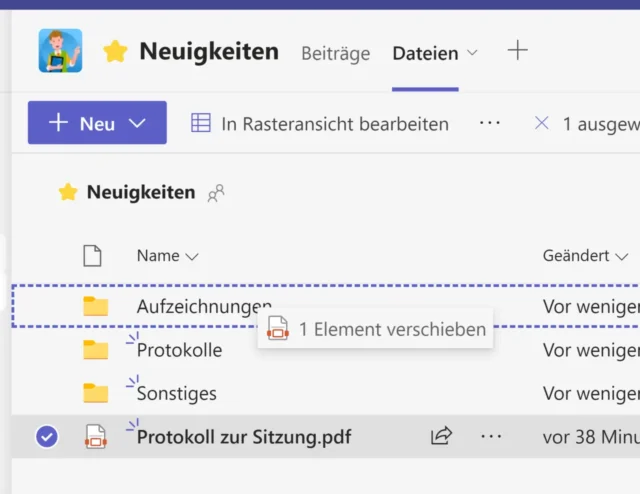Viewport: 640px width, 494px height.
Task: Clear selection with the X icon
Action: (542, 123)
